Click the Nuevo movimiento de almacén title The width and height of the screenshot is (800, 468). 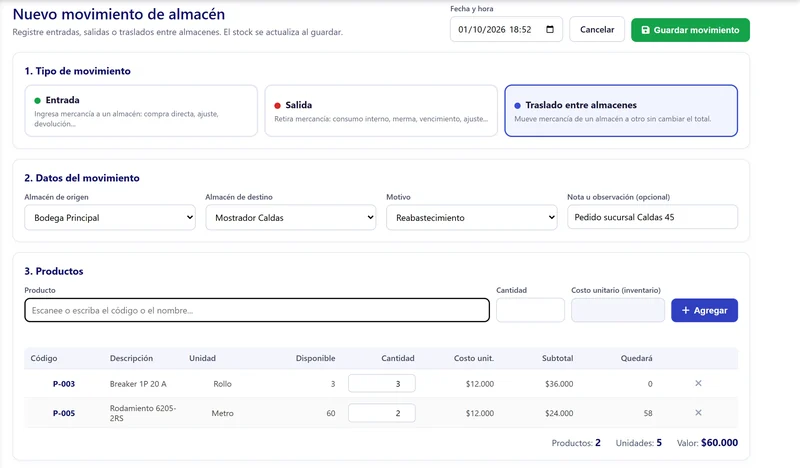(x=119, y=14)
